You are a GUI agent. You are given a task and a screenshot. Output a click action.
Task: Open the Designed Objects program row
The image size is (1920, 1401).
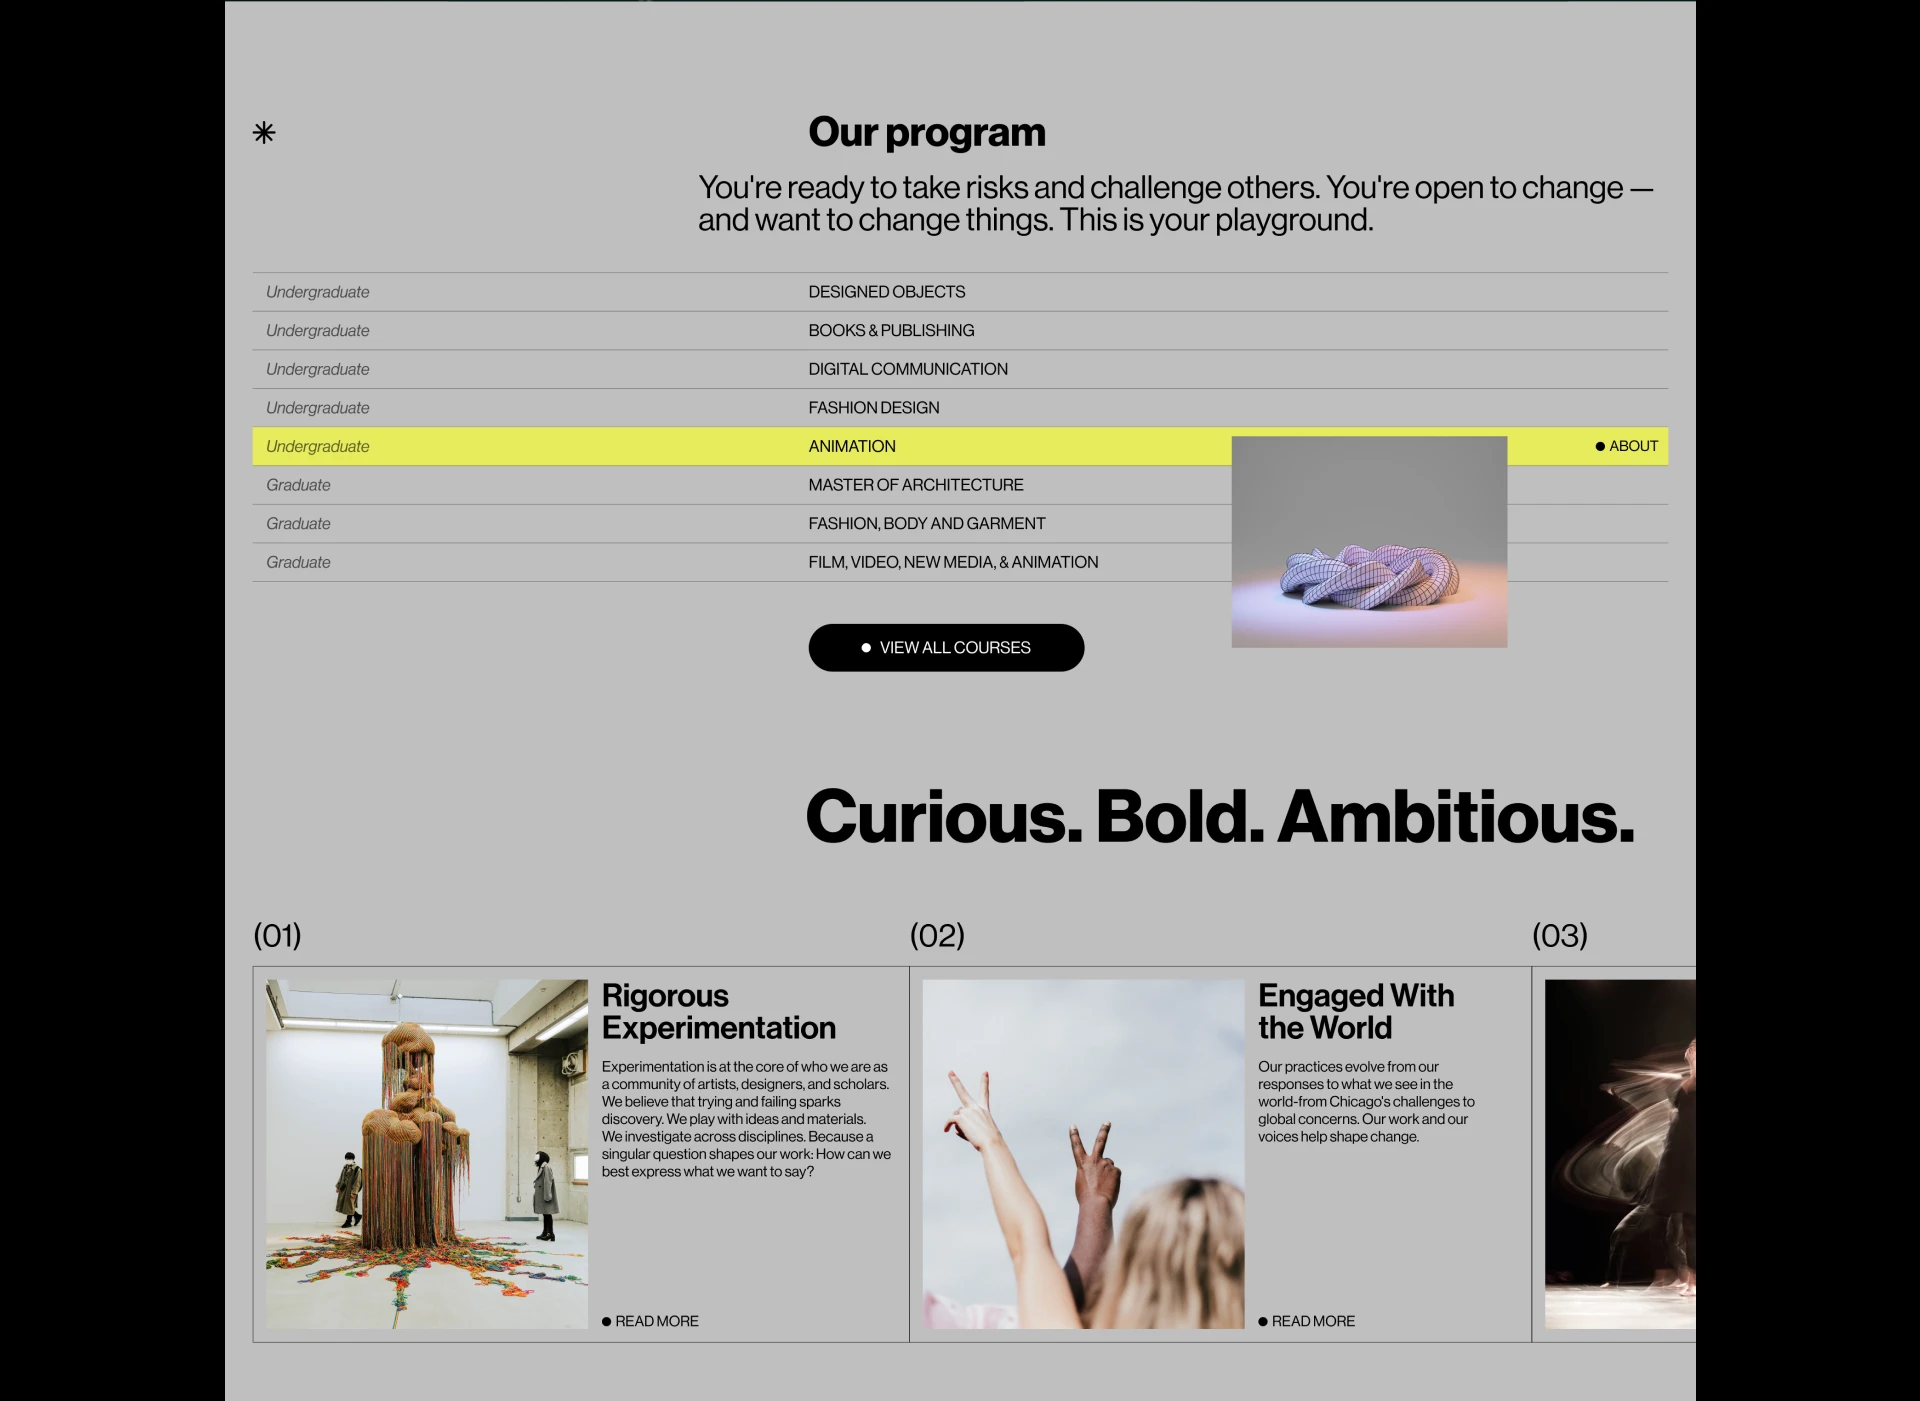click(x=886, y=292)
